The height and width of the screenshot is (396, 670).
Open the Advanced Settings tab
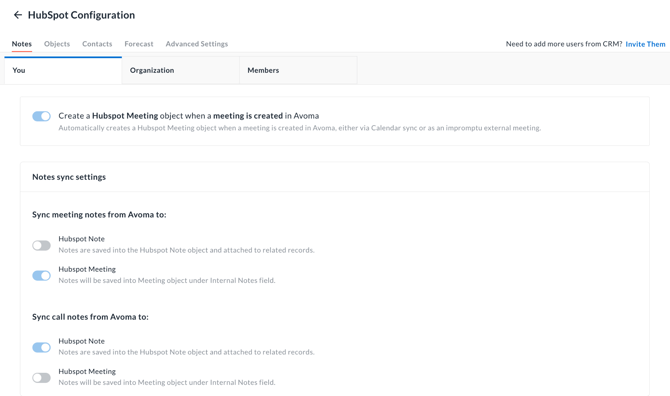197,44
